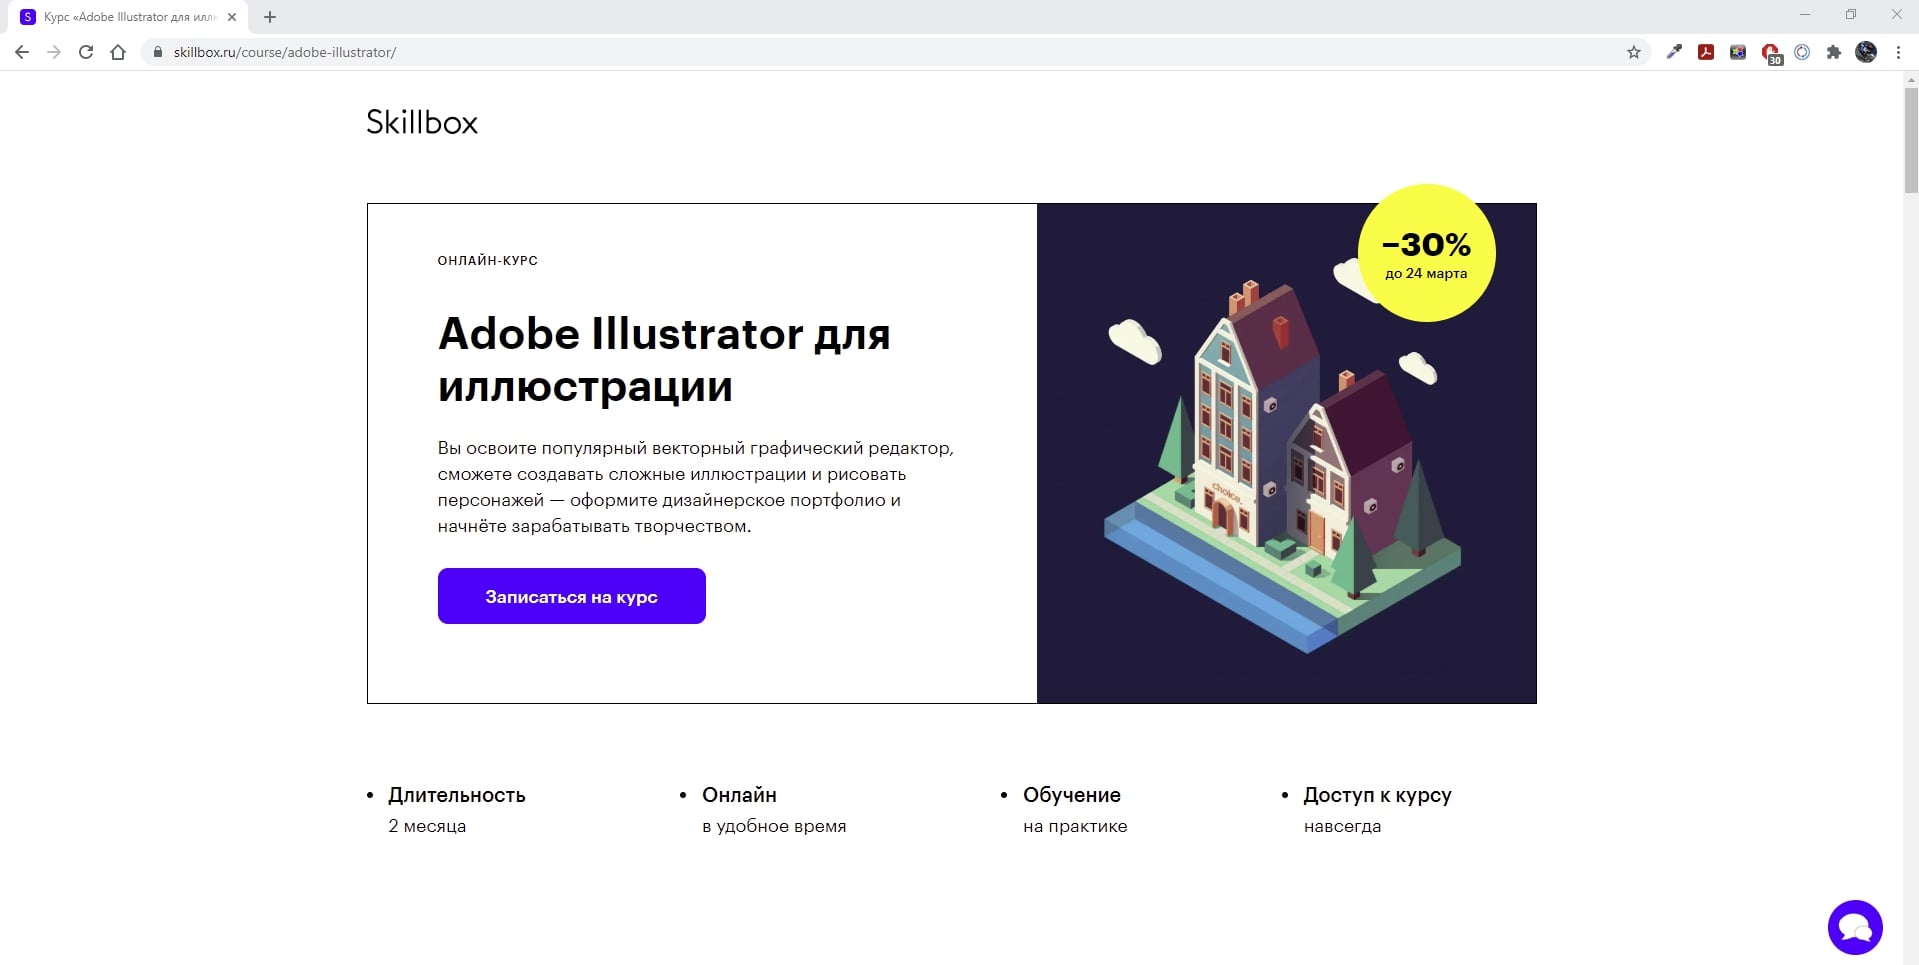
Task: Open the ad blocker extension showing 30
Action: [x=1771, y=54]
